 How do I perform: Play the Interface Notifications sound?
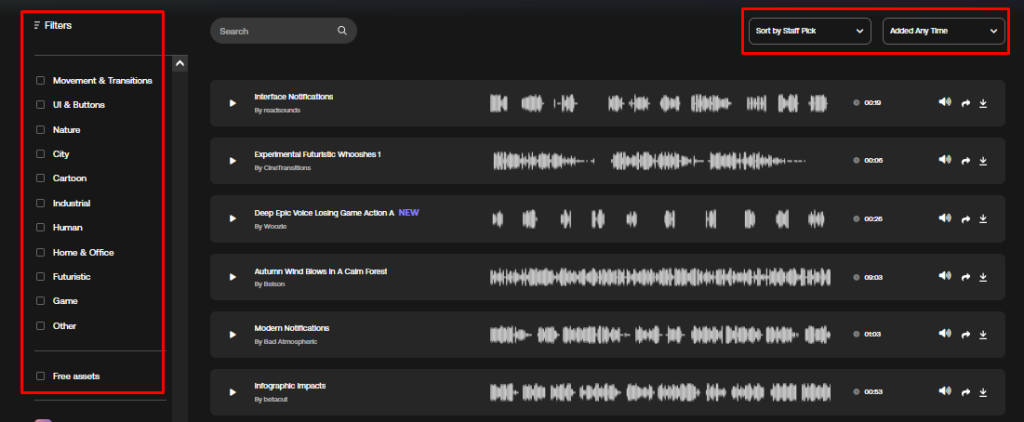click(x=232, y=103)
